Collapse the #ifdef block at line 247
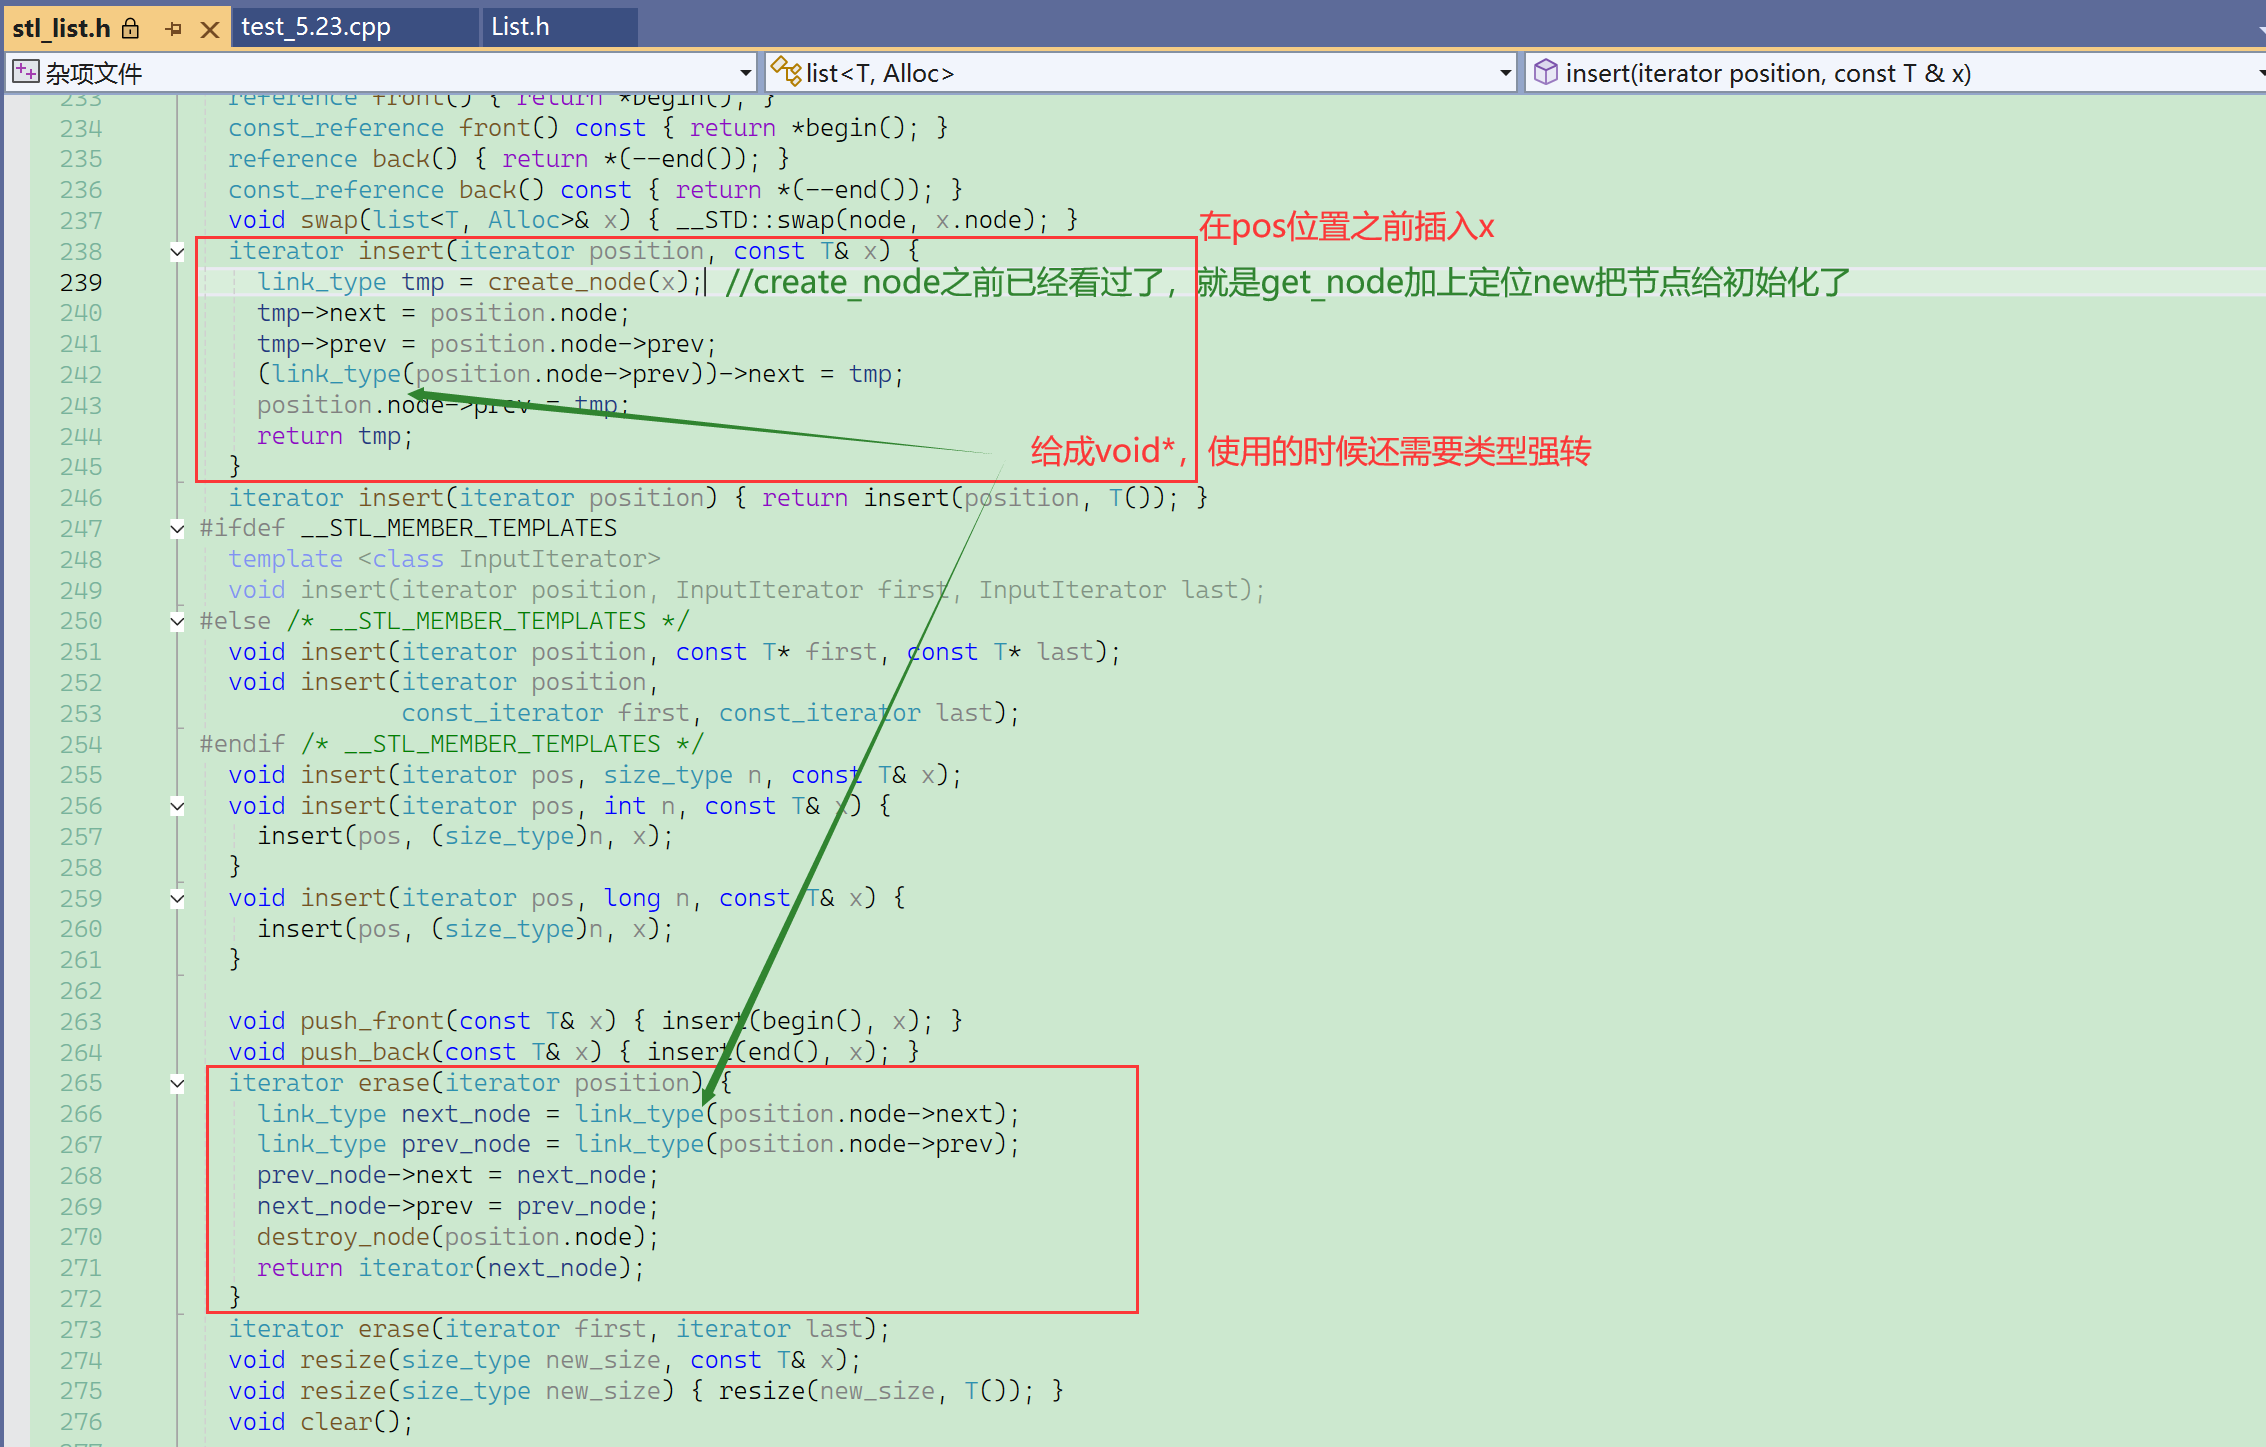This screenshot has width=2266, height=1447. click(177, 529)
